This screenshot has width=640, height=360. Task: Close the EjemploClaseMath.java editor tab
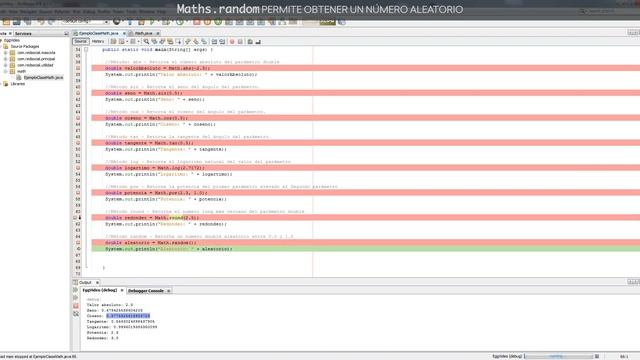(124, 33)
